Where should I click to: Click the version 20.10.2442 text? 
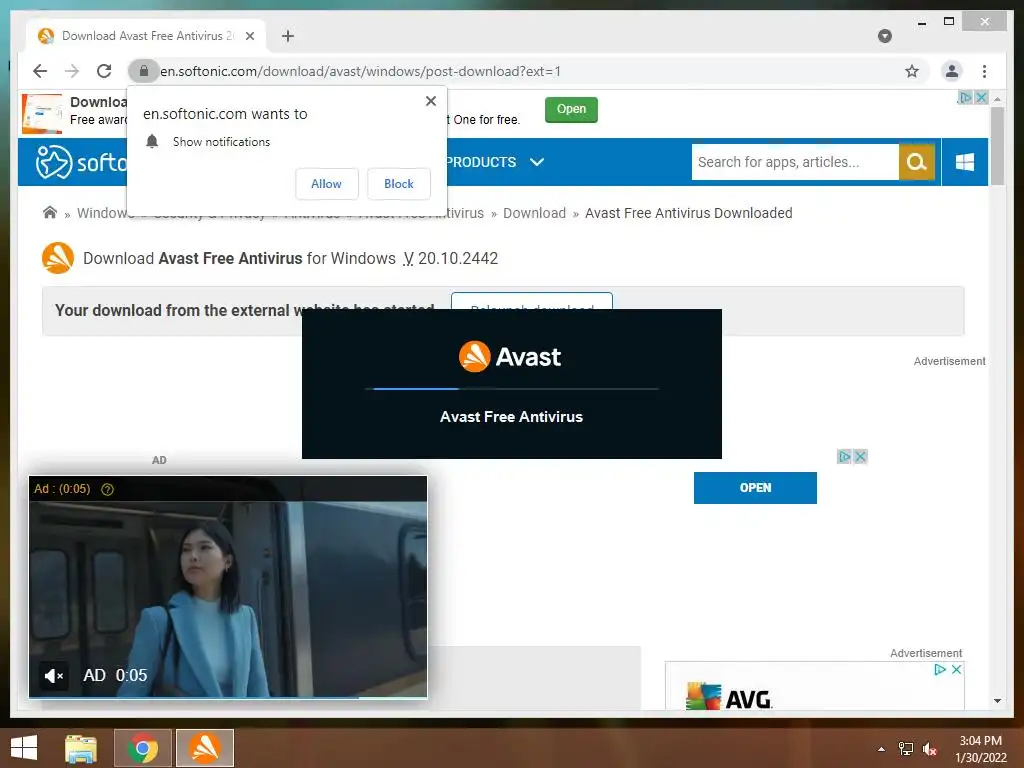[458, 259]
